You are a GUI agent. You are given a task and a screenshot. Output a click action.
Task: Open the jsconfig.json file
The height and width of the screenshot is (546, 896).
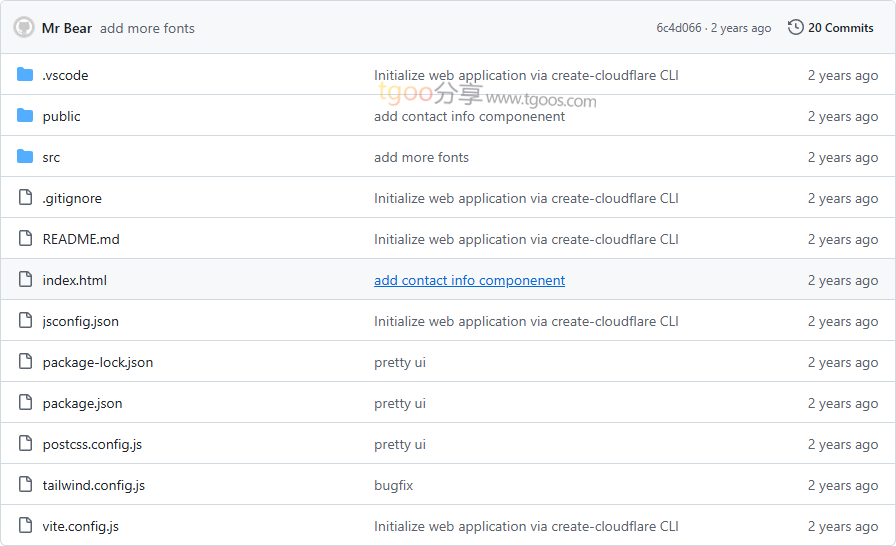(80, 321)
